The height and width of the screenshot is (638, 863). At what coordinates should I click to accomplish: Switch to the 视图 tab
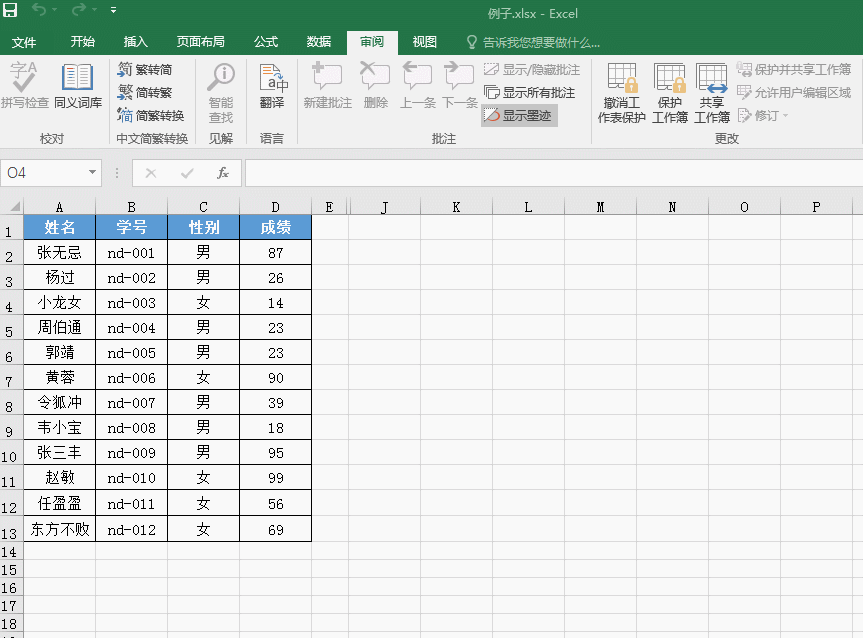coord(424,42)
